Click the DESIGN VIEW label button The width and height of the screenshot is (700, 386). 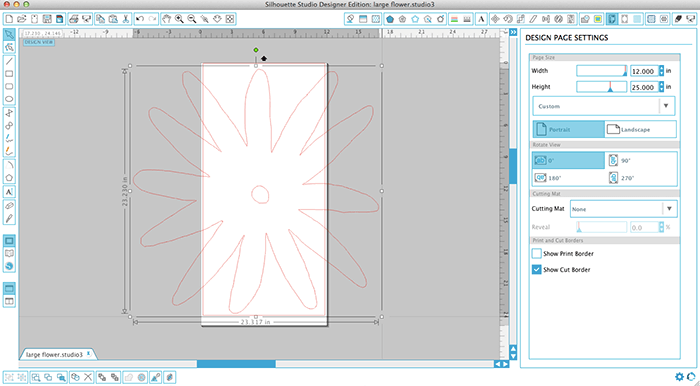pos(39,42)
